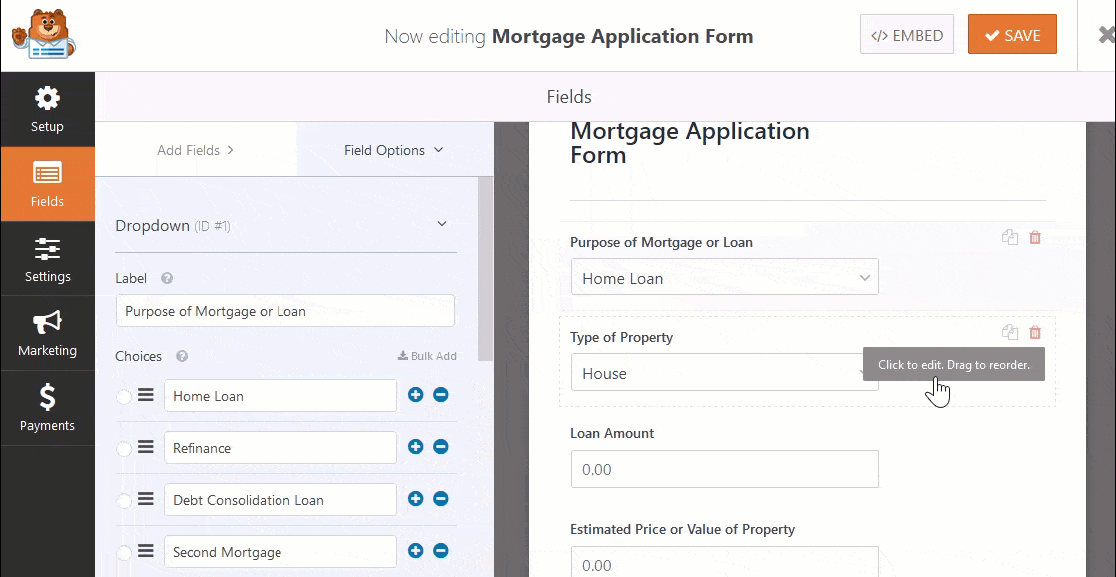Remove the Refinance choice
This screenshot has height=577, width=1116.
[x=440, y=447]
